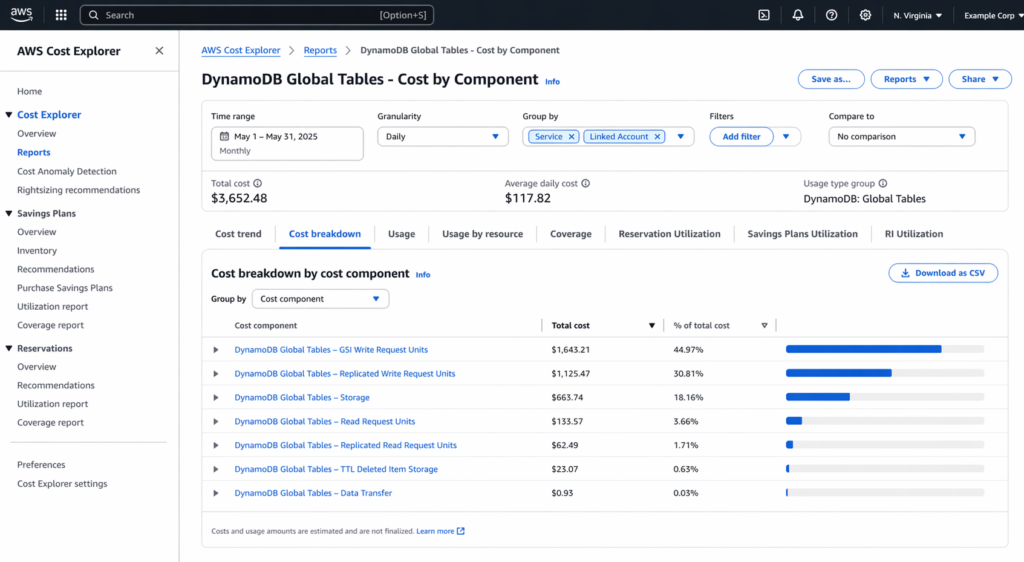Click the Average daily cost info icon
Screen dimensions: 1024x562
586,183
